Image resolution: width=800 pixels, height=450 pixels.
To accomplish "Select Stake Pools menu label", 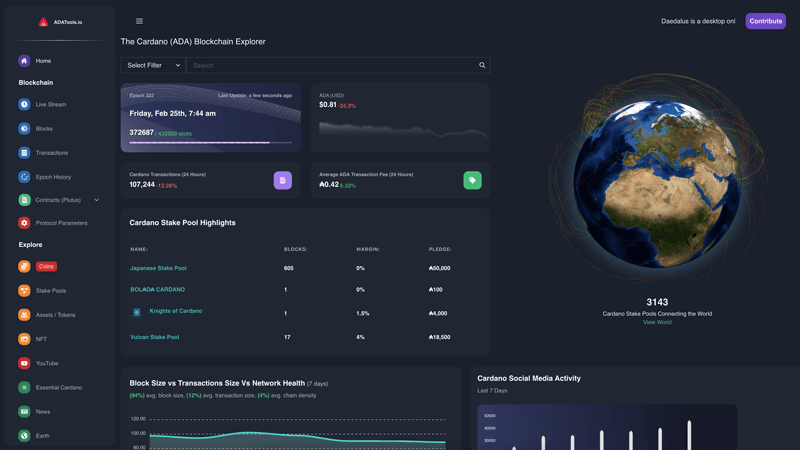I will (x=51, y=290).
